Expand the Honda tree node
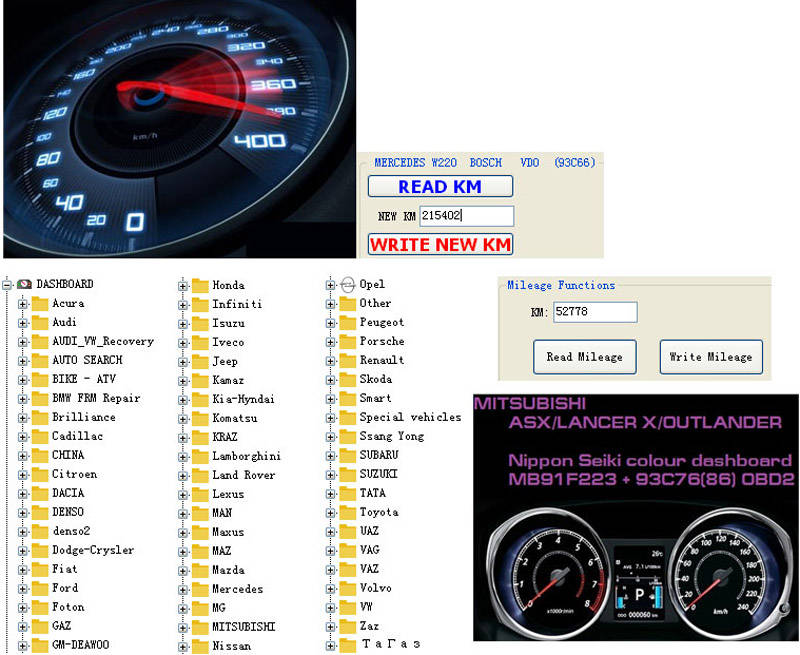This screenshot has width=800, height=655. coord(183,285)
